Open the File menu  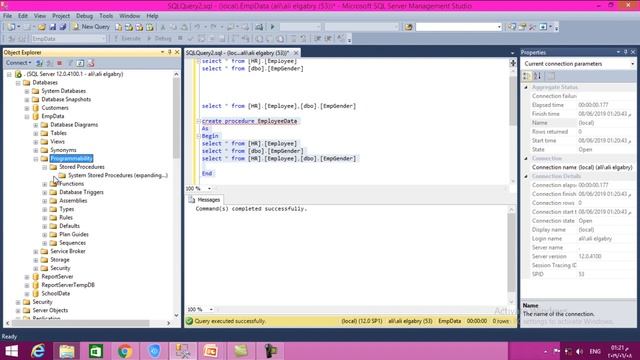click(7, 16)
